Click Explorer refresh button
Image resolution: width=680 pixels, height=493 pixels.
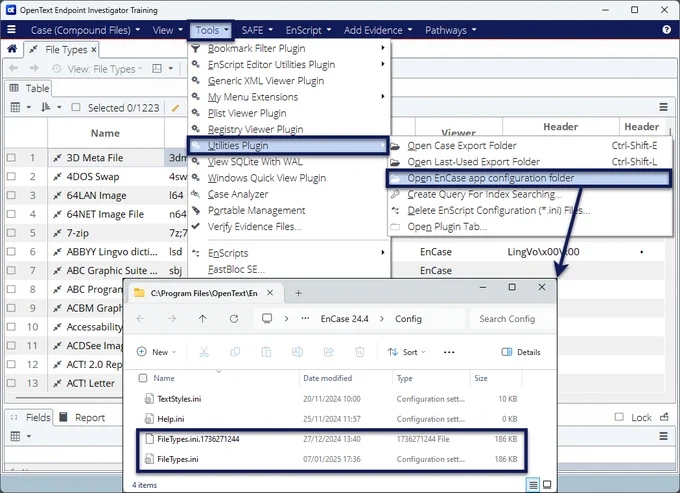click(x=234, y=319)
